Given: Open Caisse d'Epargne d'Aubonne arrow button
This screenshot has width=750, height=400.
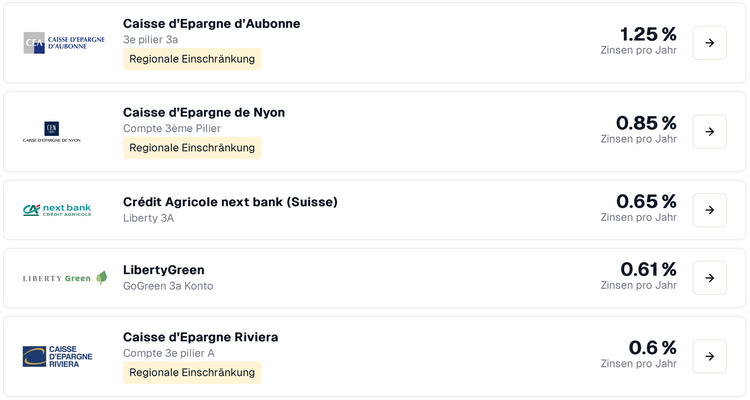Looking at the screenshot, I should click(709, 43).
